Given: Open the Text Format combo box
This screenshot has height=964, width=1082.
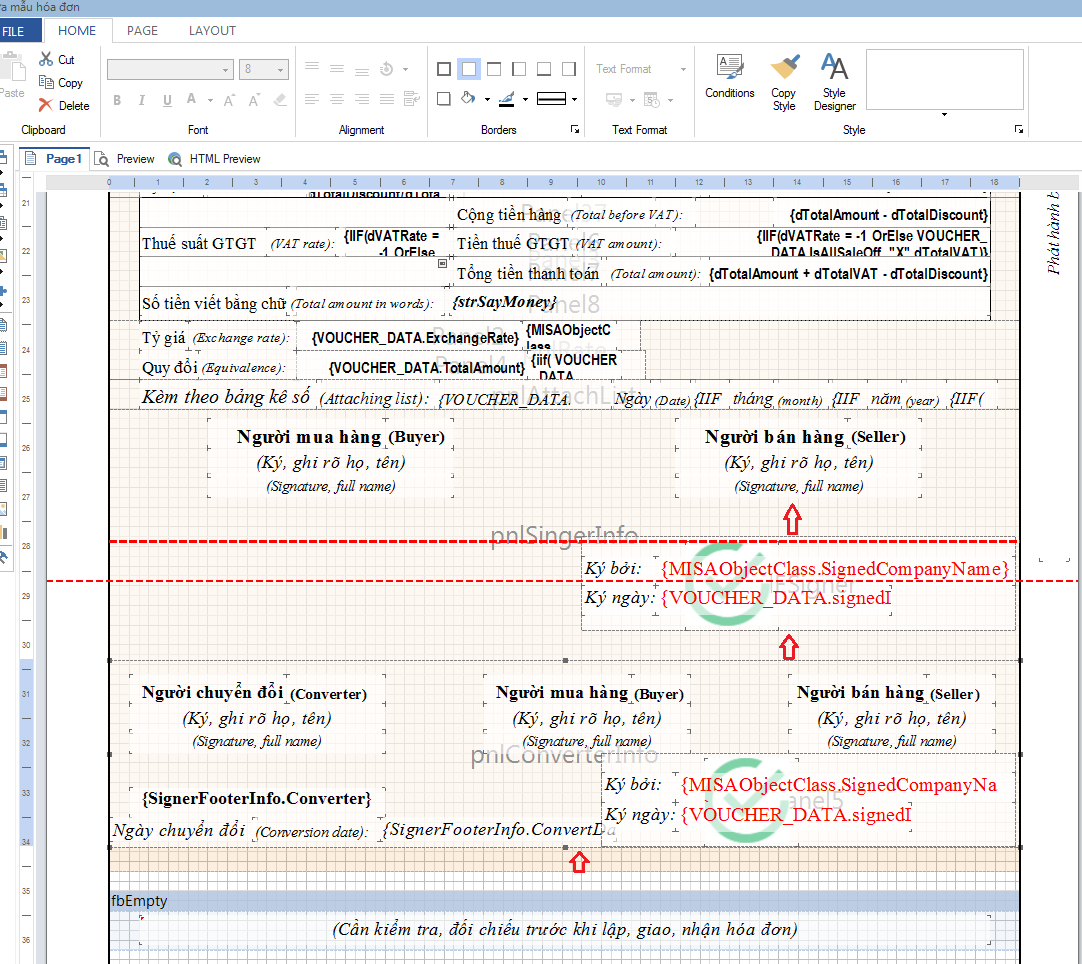Looking at the screenshot, I should pyautogui.click(x=642, y=69).
